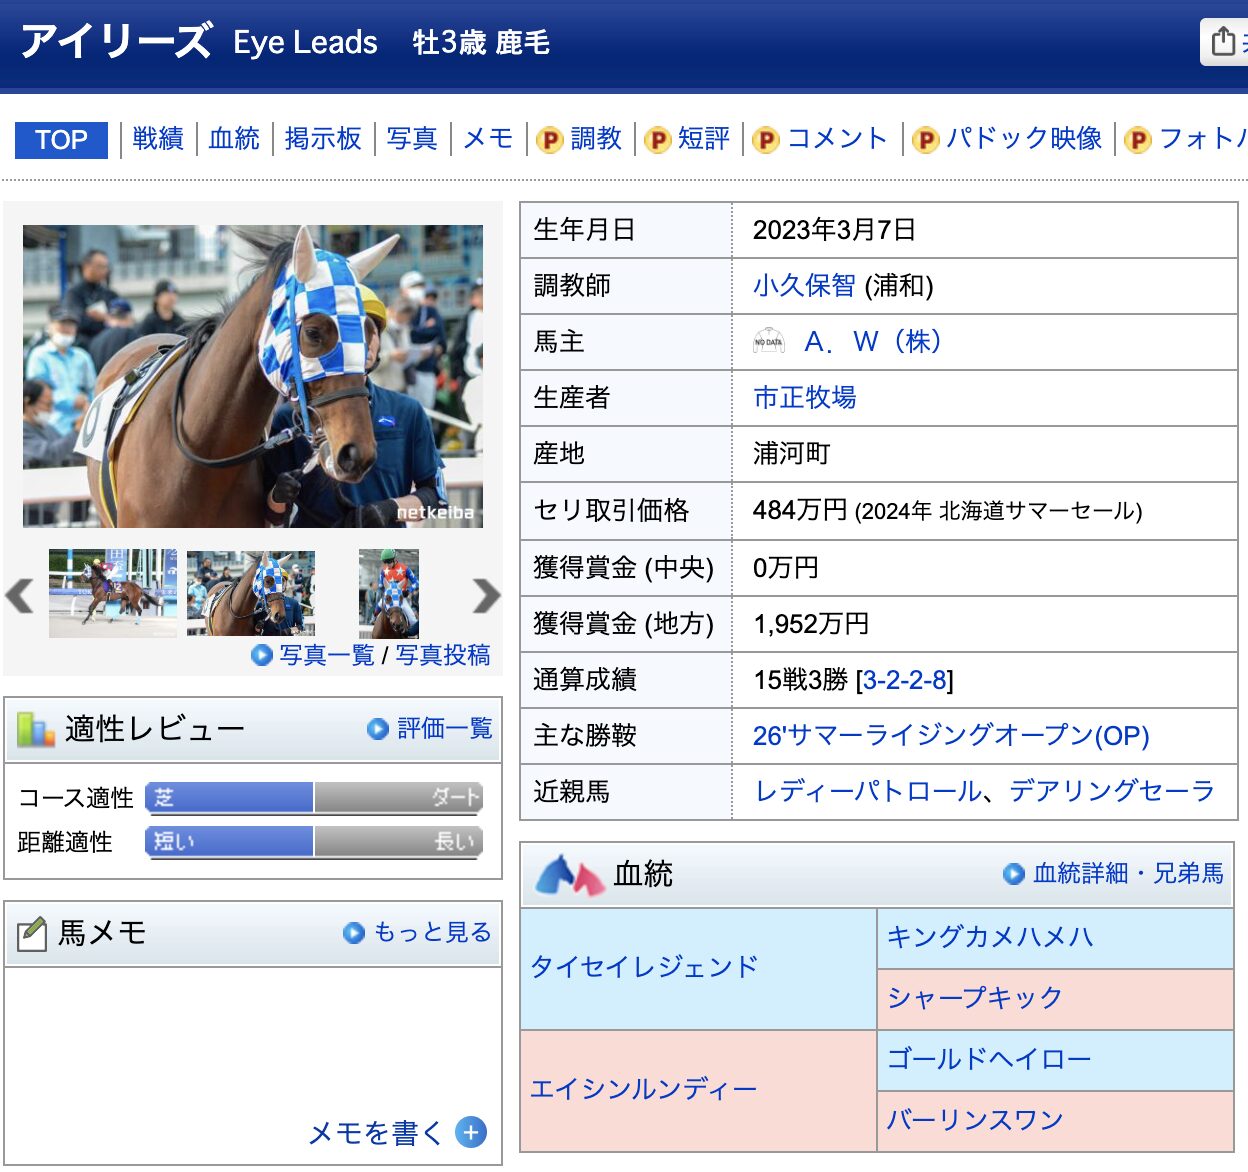The height and width of the screenshot is (1172, 1248).
Task: Click premium P icon beside フォト
Action: [x=1138, y=140]
